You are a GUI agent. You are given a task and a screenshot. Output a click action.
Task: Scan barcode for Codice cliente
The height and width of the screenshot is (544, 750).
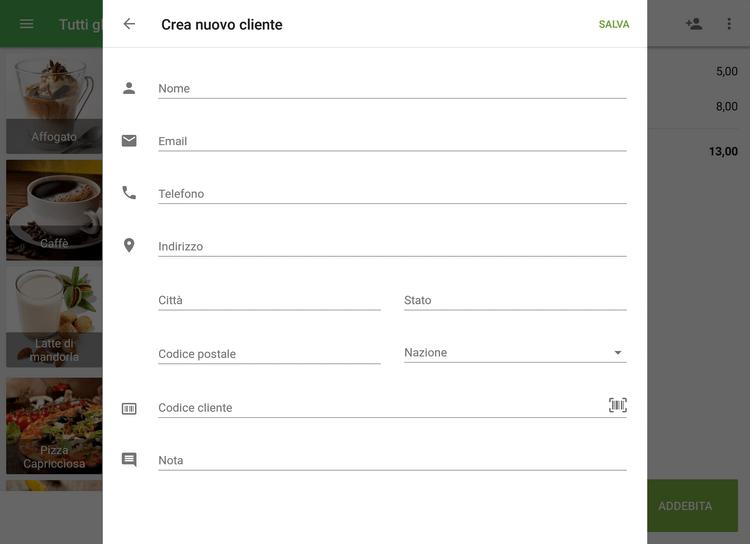pyautogui.click(x=617, y=405)
